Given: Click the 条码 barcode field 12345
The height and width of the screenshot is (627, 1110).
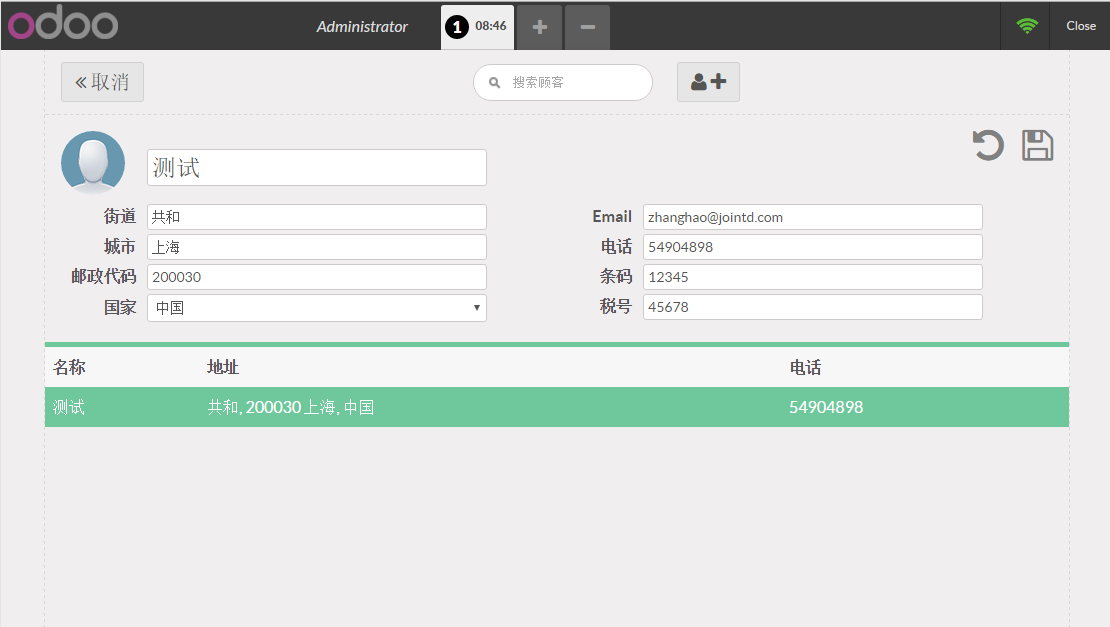Looking at the screenshot, I should click(x=812, y=277).
